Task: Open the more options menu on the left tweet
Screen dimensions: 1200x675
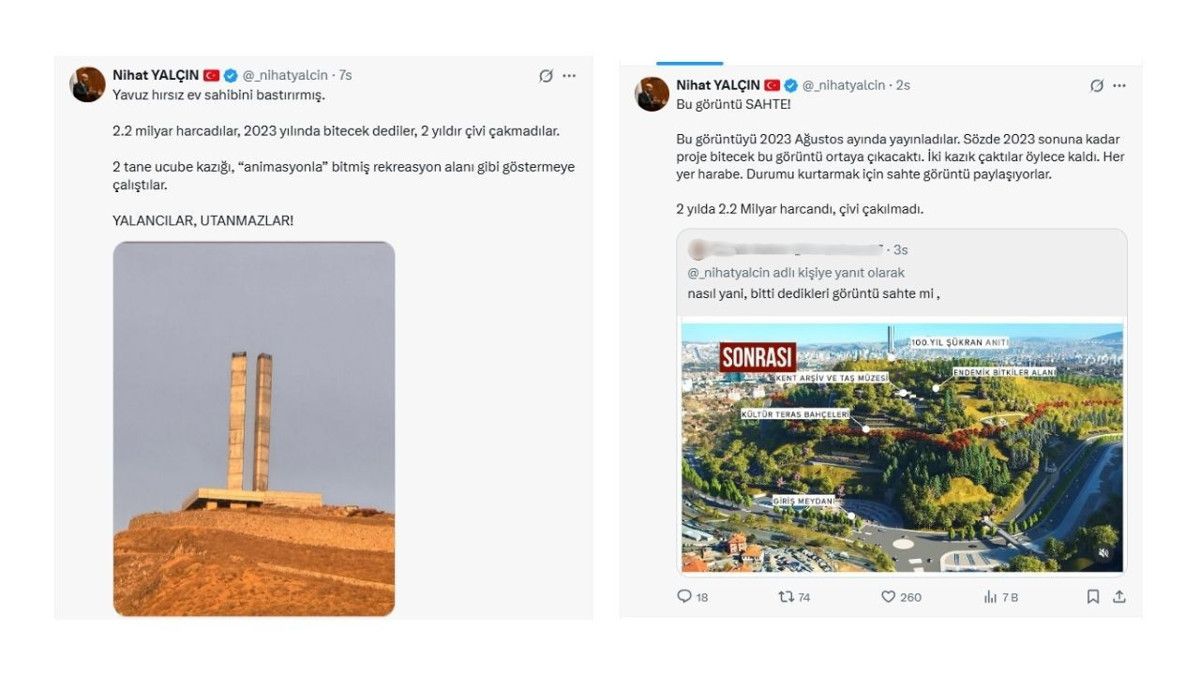Action: pos(569,76)
